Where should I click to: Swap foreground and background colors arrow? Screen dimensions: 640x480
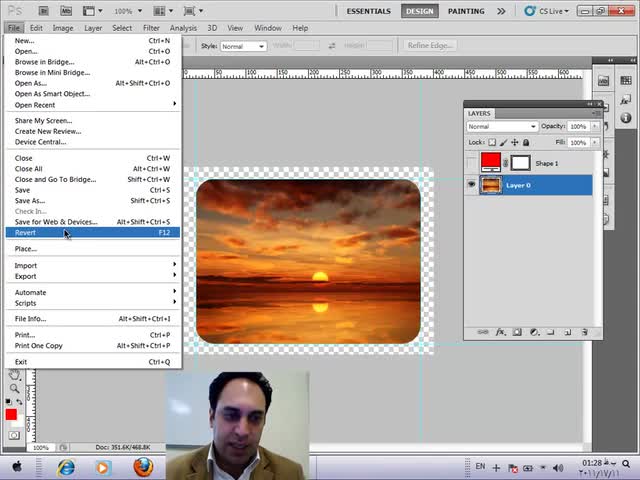(x=19, y=402)
